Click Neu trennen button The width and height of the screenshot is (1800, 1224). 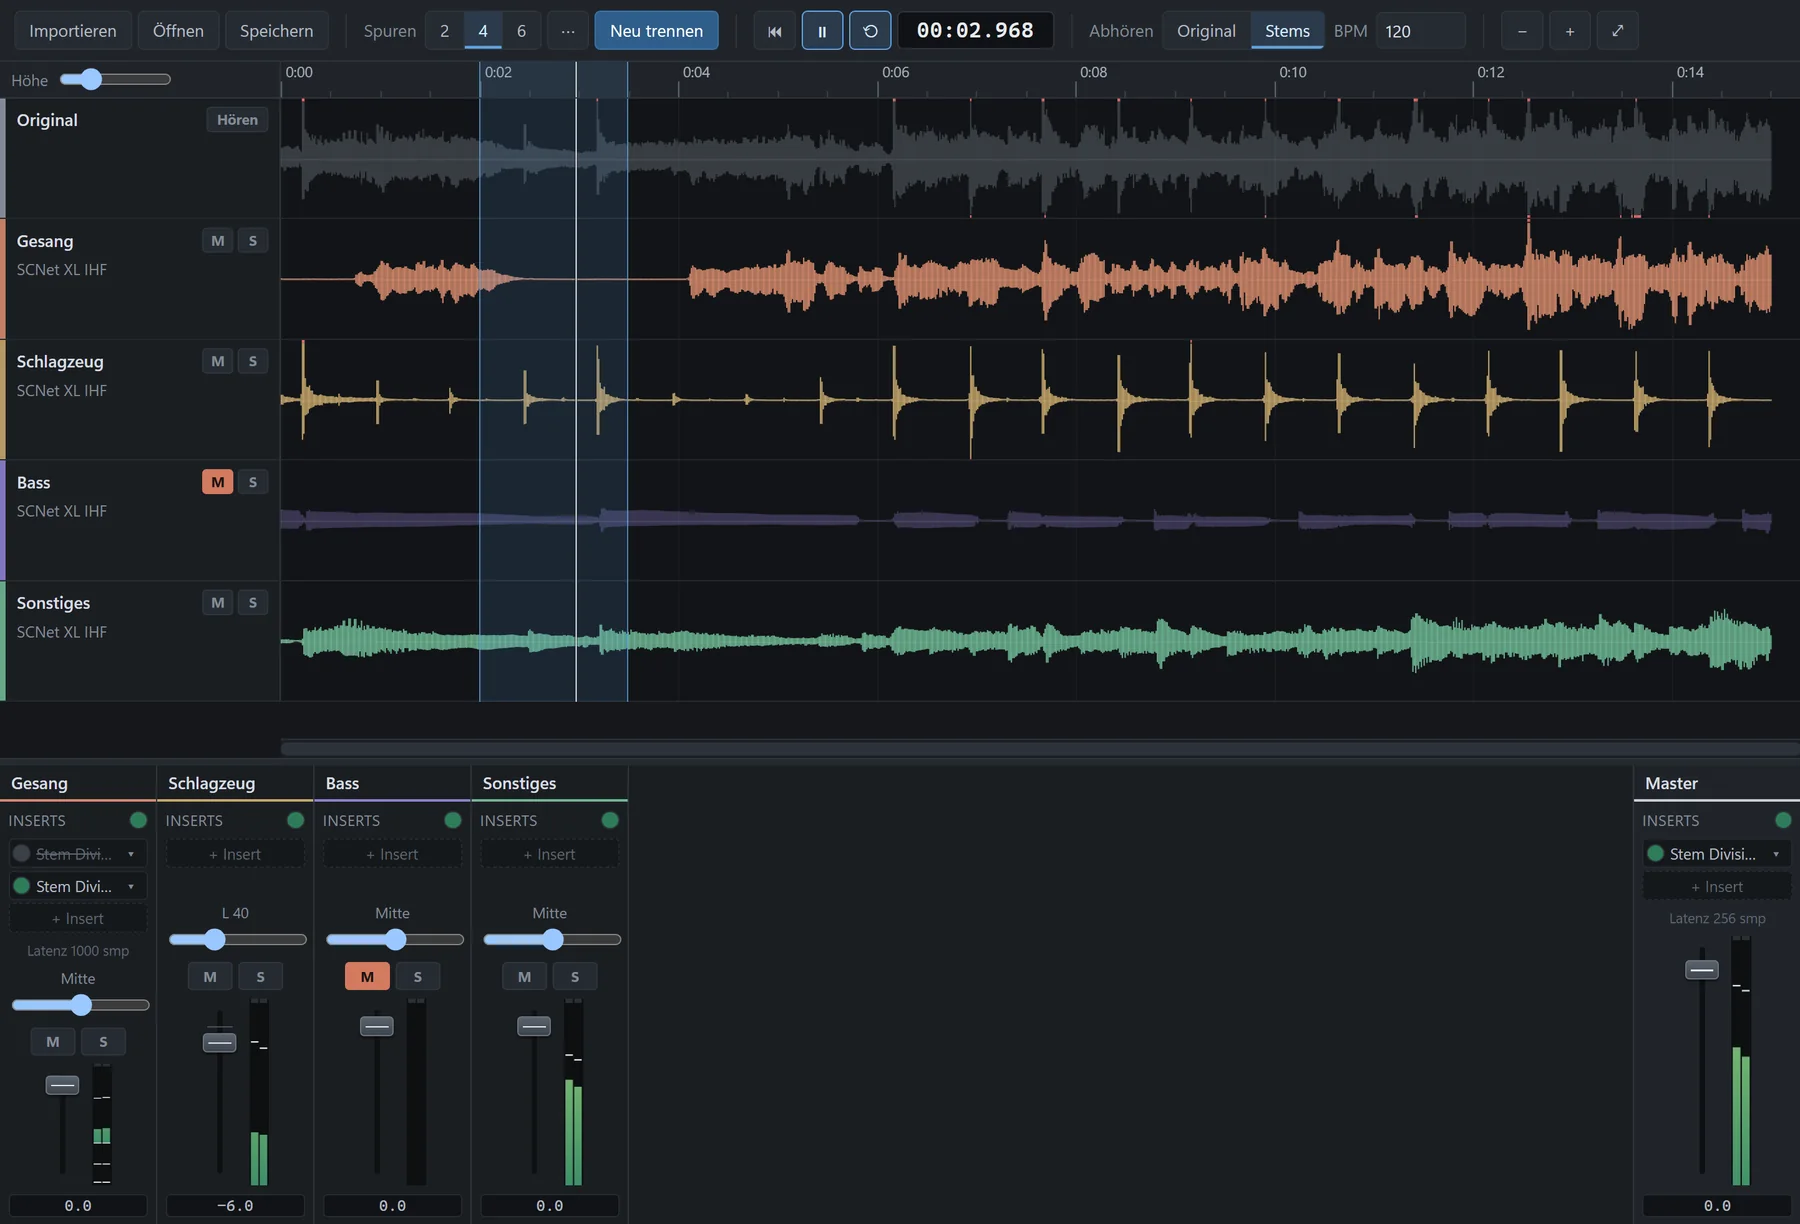tap(656, 31)
